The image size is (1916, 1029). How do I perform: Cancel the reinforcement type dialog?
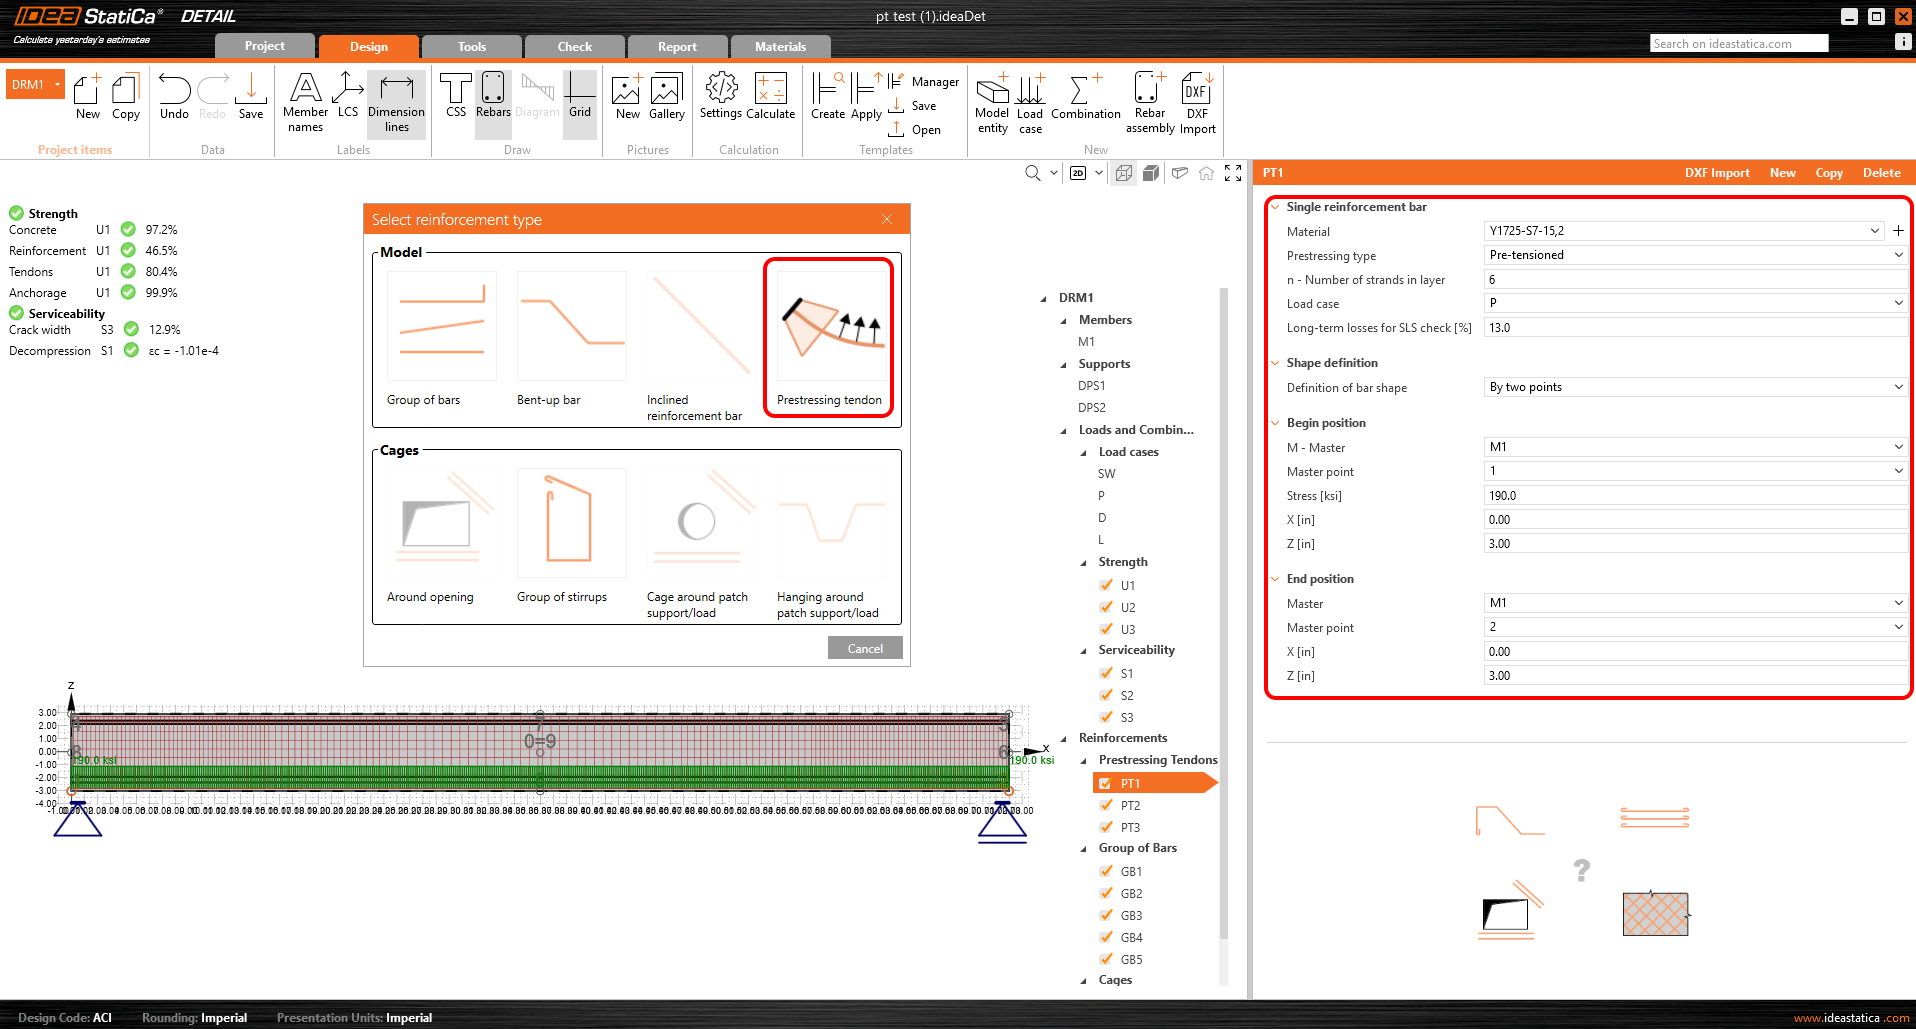(865, 648)
